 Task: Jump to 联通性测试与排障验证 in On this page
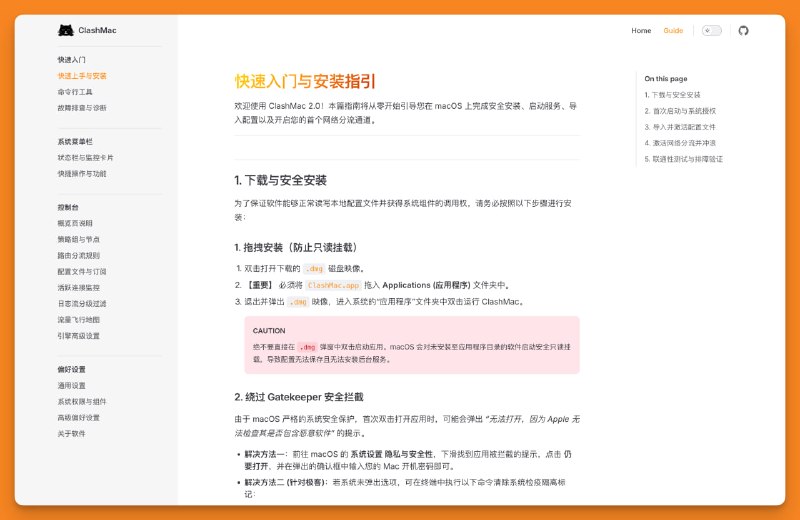pyautogui.click(x=683, y=159)
